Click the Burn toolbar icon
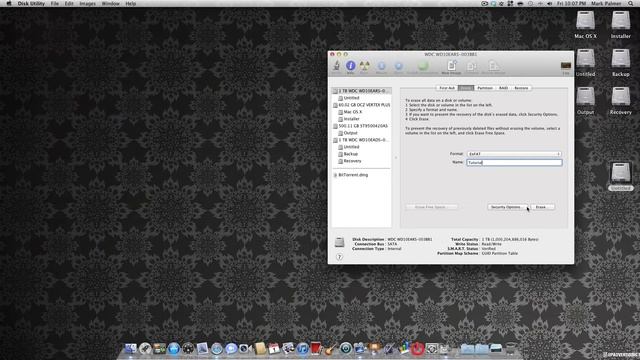Image resolution: width=640 pixels, height=360 pixels. [x=364, y=66]
